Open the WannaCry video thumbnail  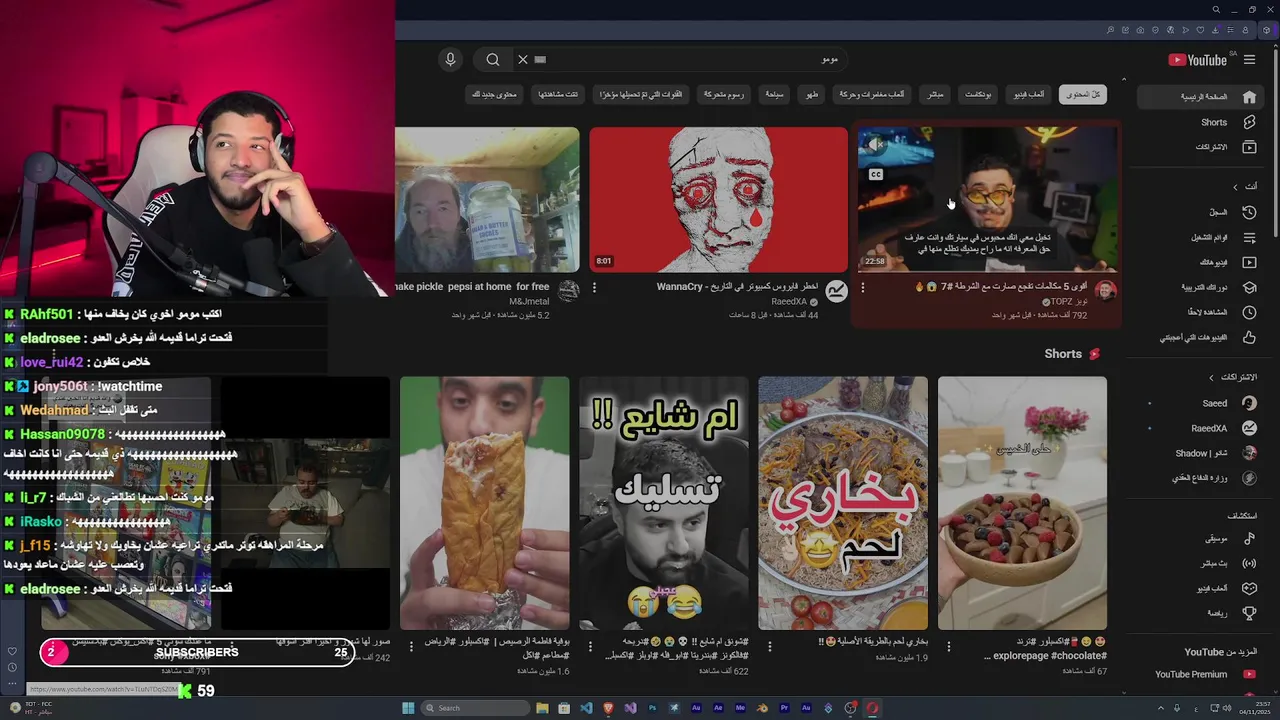pos(718,199)
